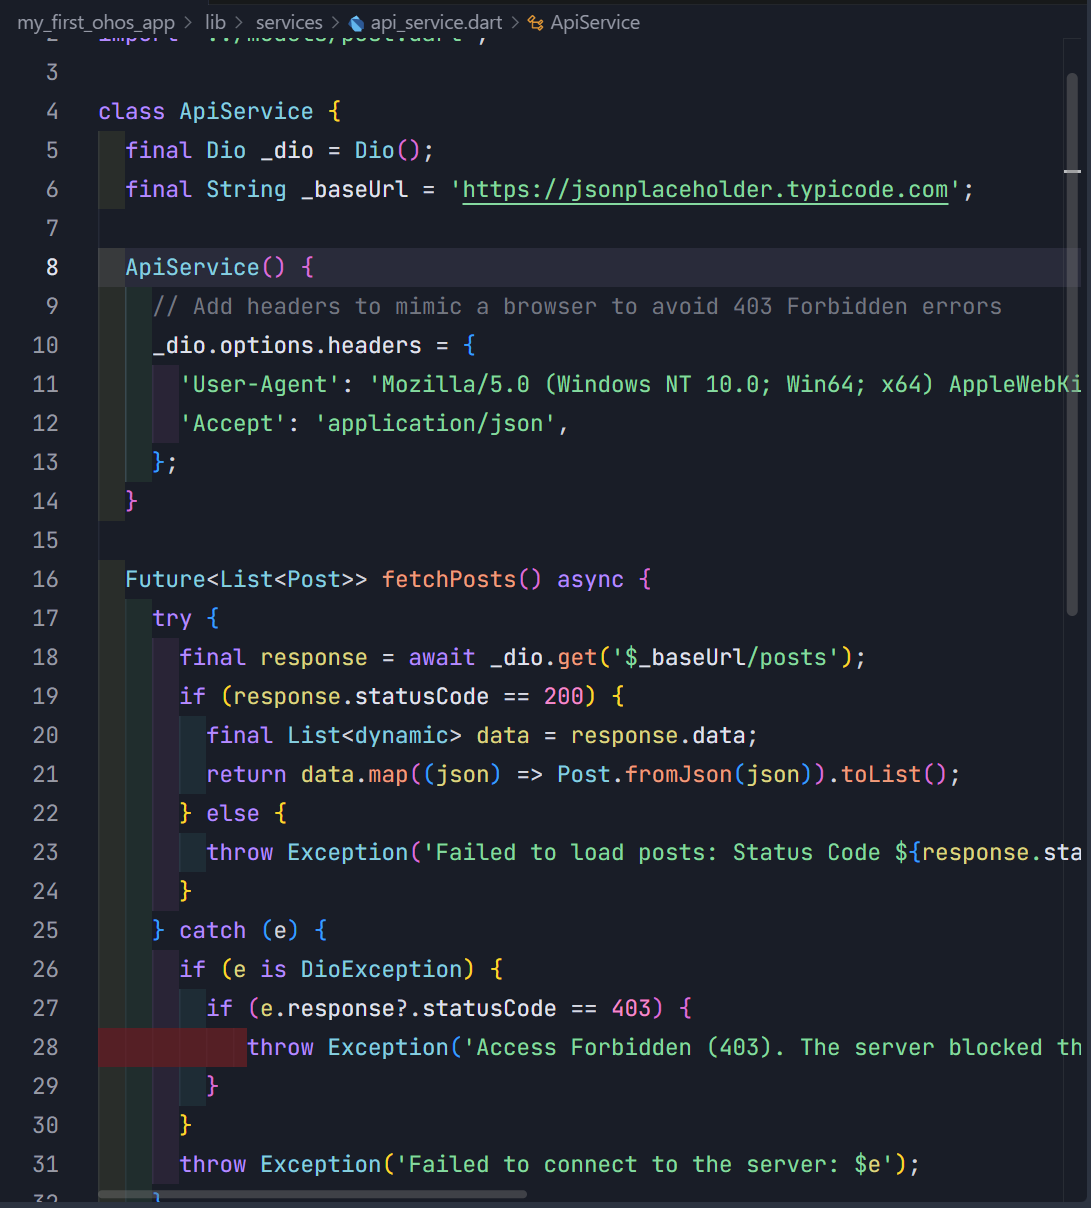Click the '200' status code literal

[x=564, y=696]
